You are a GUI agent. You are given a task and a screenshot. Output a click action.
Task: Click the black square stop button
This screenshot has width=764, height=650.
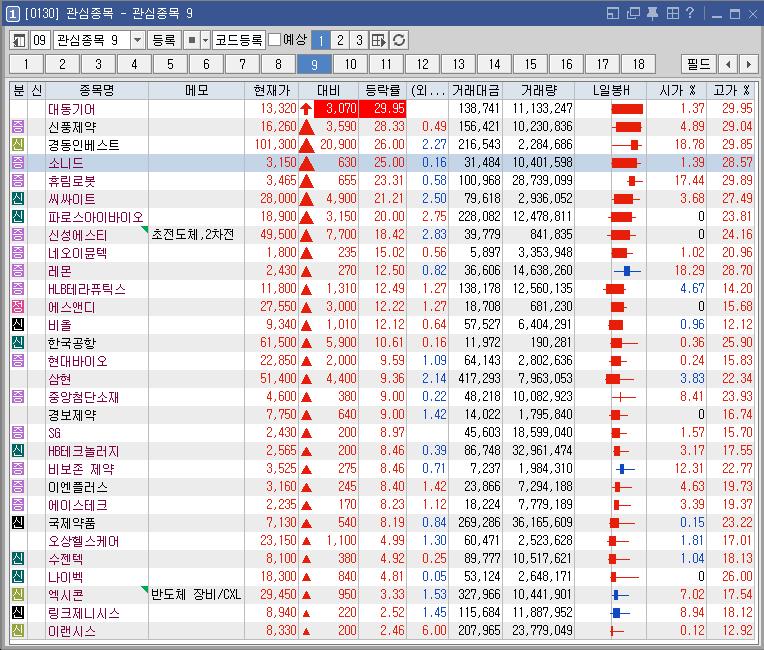[191, 40]
